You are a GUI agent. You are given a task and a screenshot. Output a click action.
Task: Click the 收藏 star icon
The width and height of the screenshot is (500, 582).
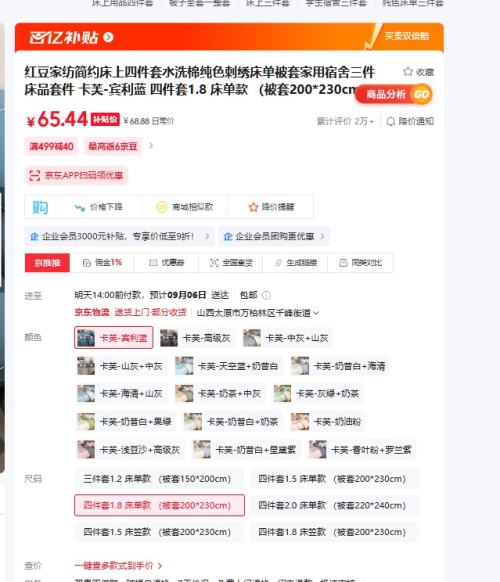coord(408,71)
